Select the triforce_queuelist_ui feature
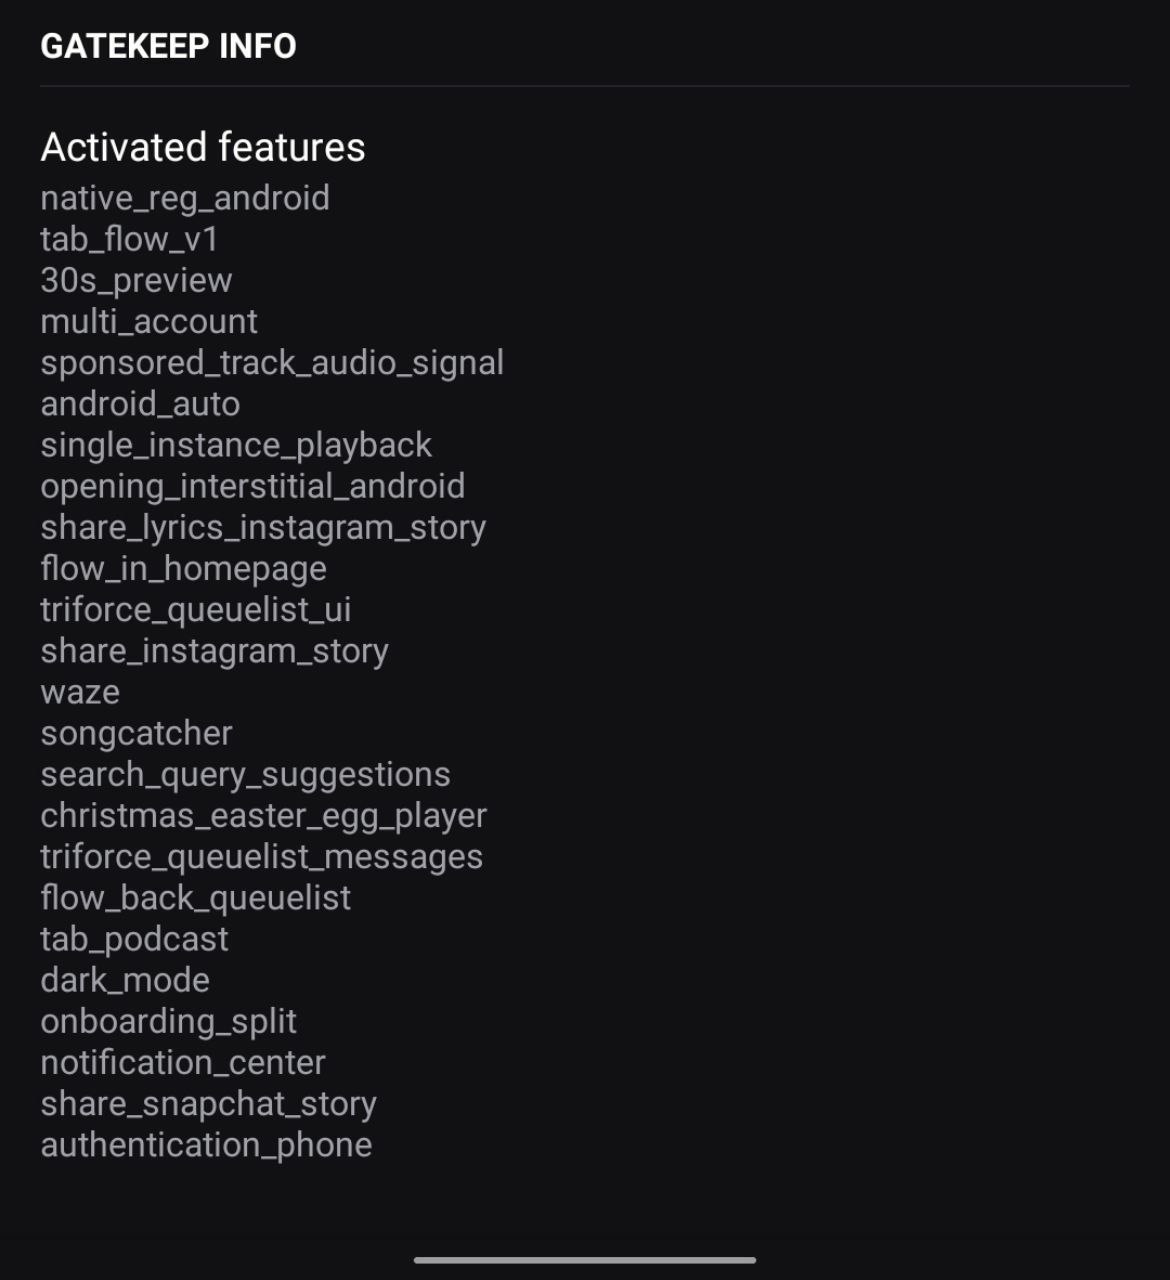 [x=196, y=609]
